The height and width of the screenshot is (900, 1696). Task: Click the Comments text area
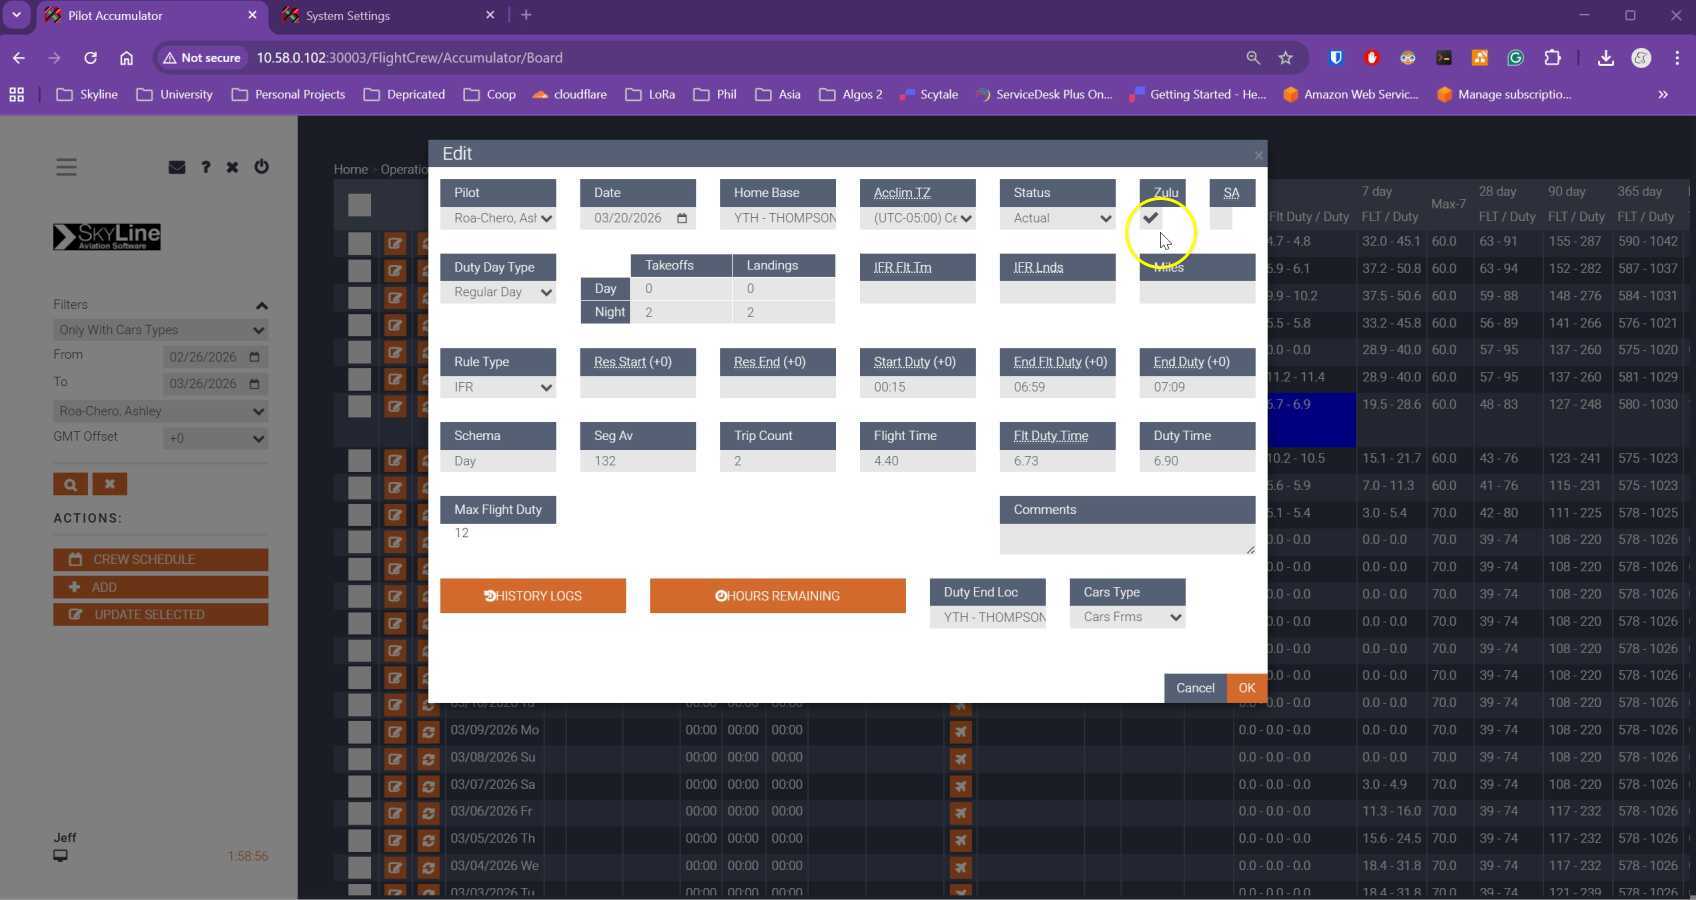(1128, 539)
